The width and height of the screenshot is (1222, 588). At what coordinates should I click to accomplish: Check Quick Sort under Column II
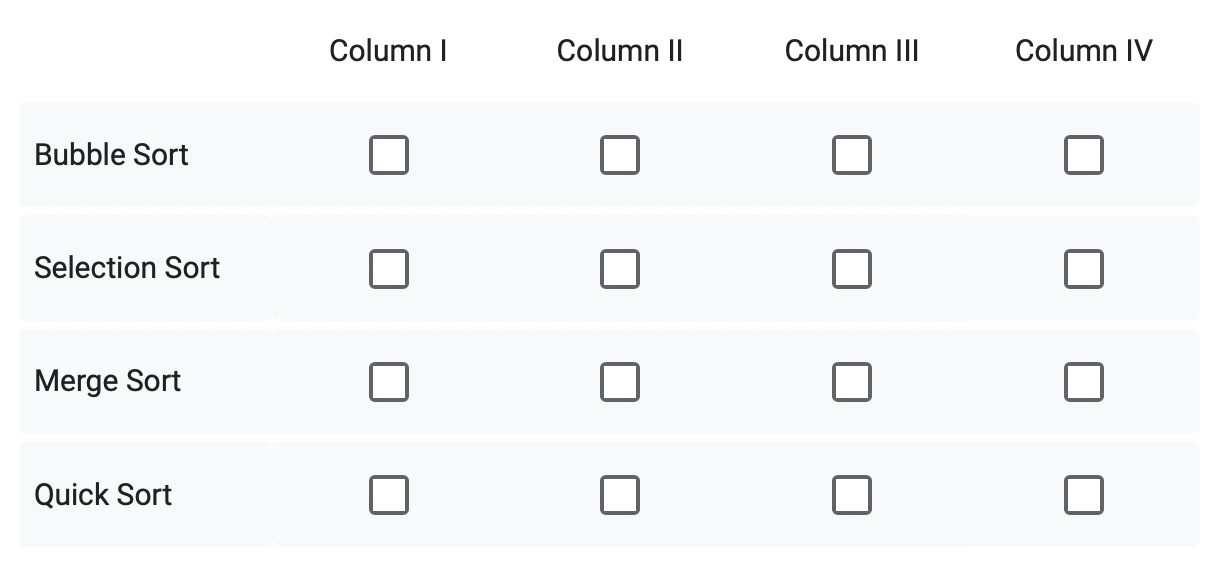point(620,494)
